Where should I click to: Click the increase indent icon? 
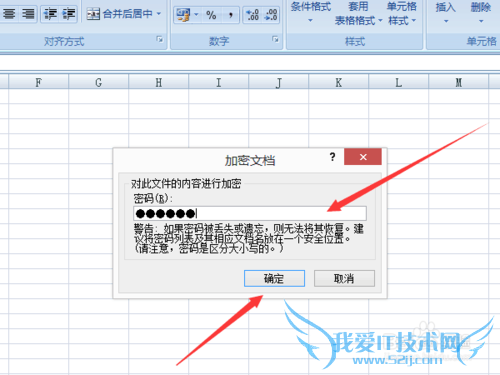coord(69,14)
